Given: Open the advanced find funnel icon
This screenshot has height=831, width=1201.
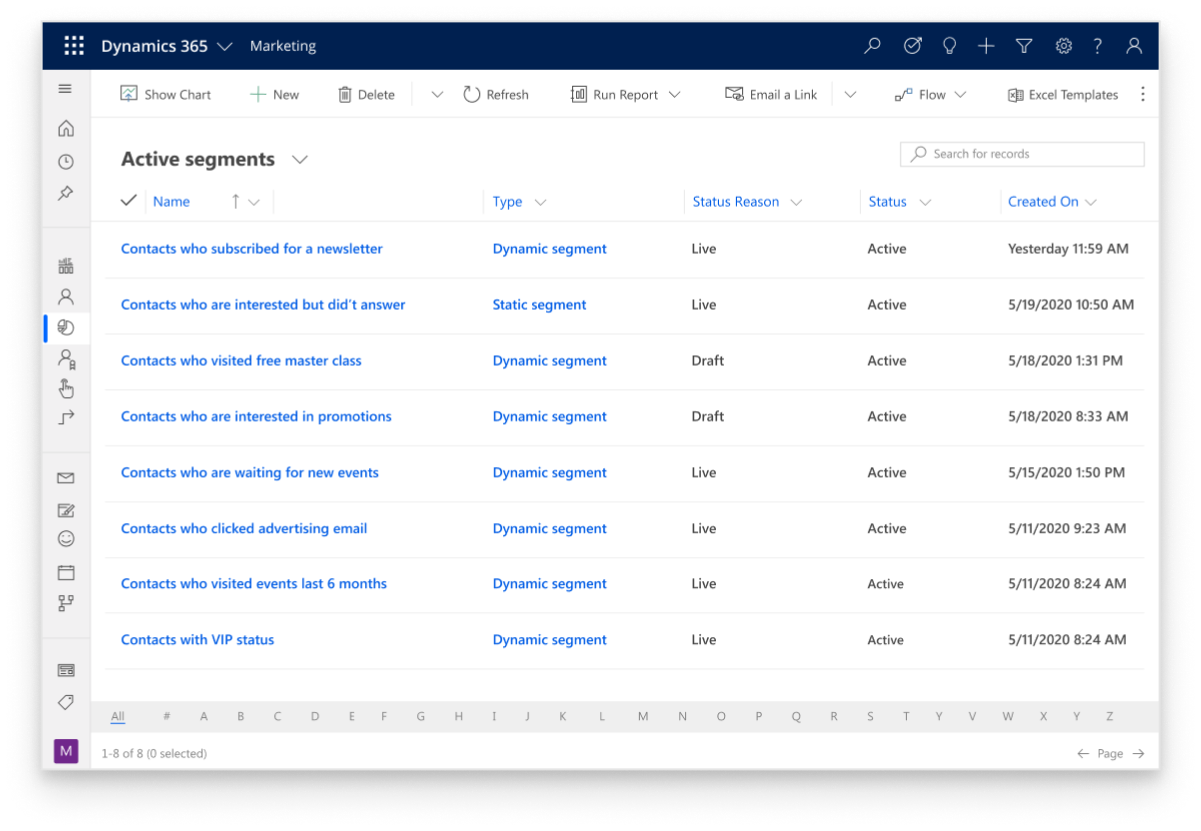Looking at the screenshot, I should click(1024, 46).
